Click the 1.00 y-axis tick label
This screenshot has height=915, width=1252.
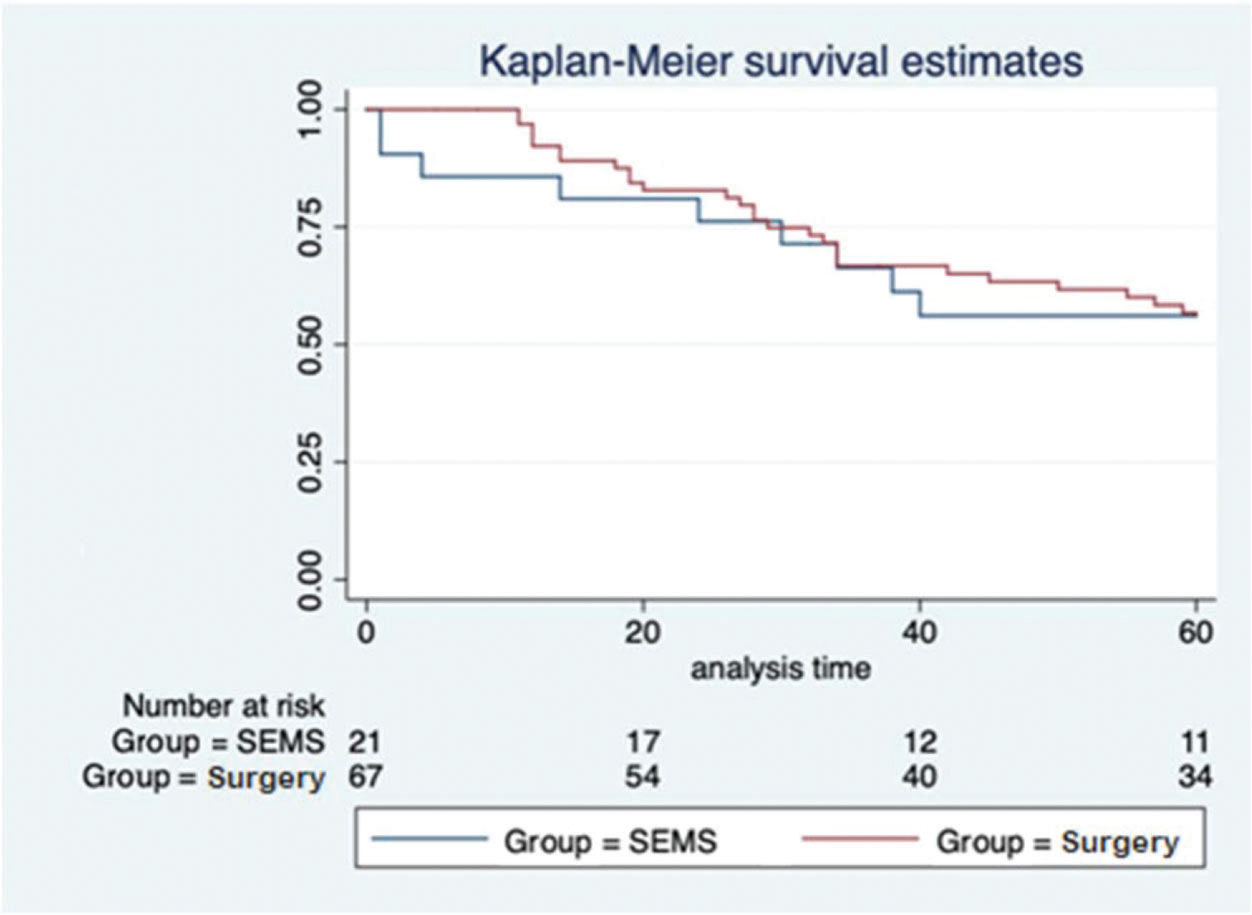click(311, 108)
